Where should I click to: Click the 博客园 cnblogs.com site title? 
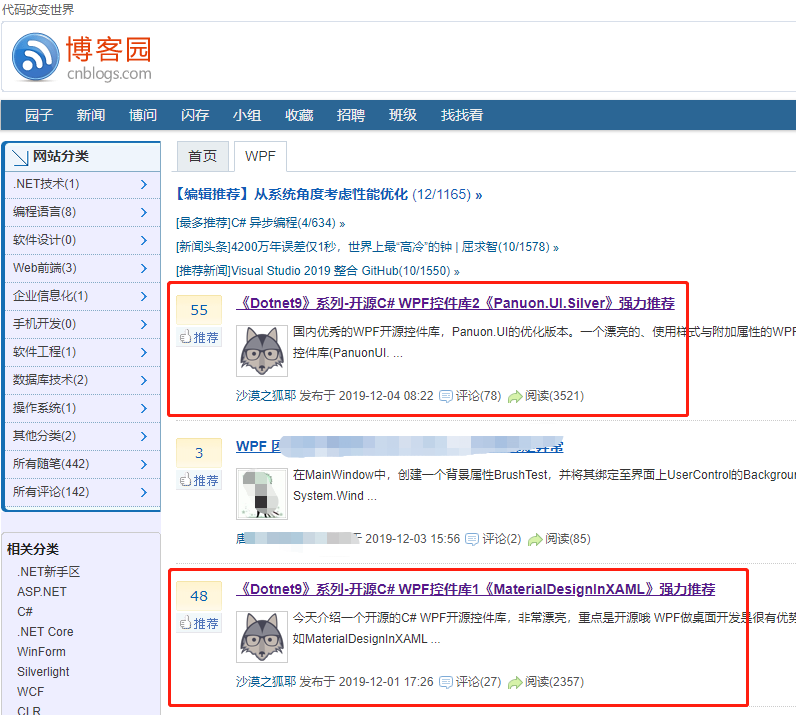109,58
